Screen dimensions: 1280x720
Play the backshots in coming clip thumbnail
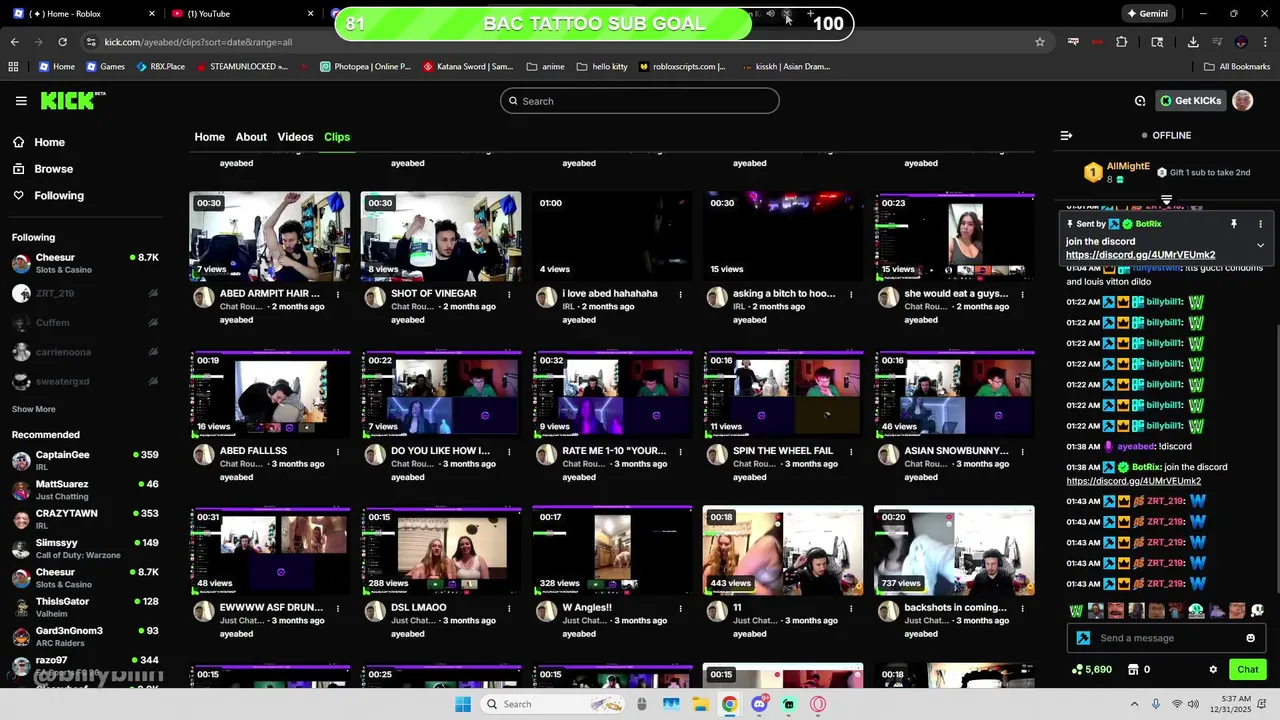point(954,551)
